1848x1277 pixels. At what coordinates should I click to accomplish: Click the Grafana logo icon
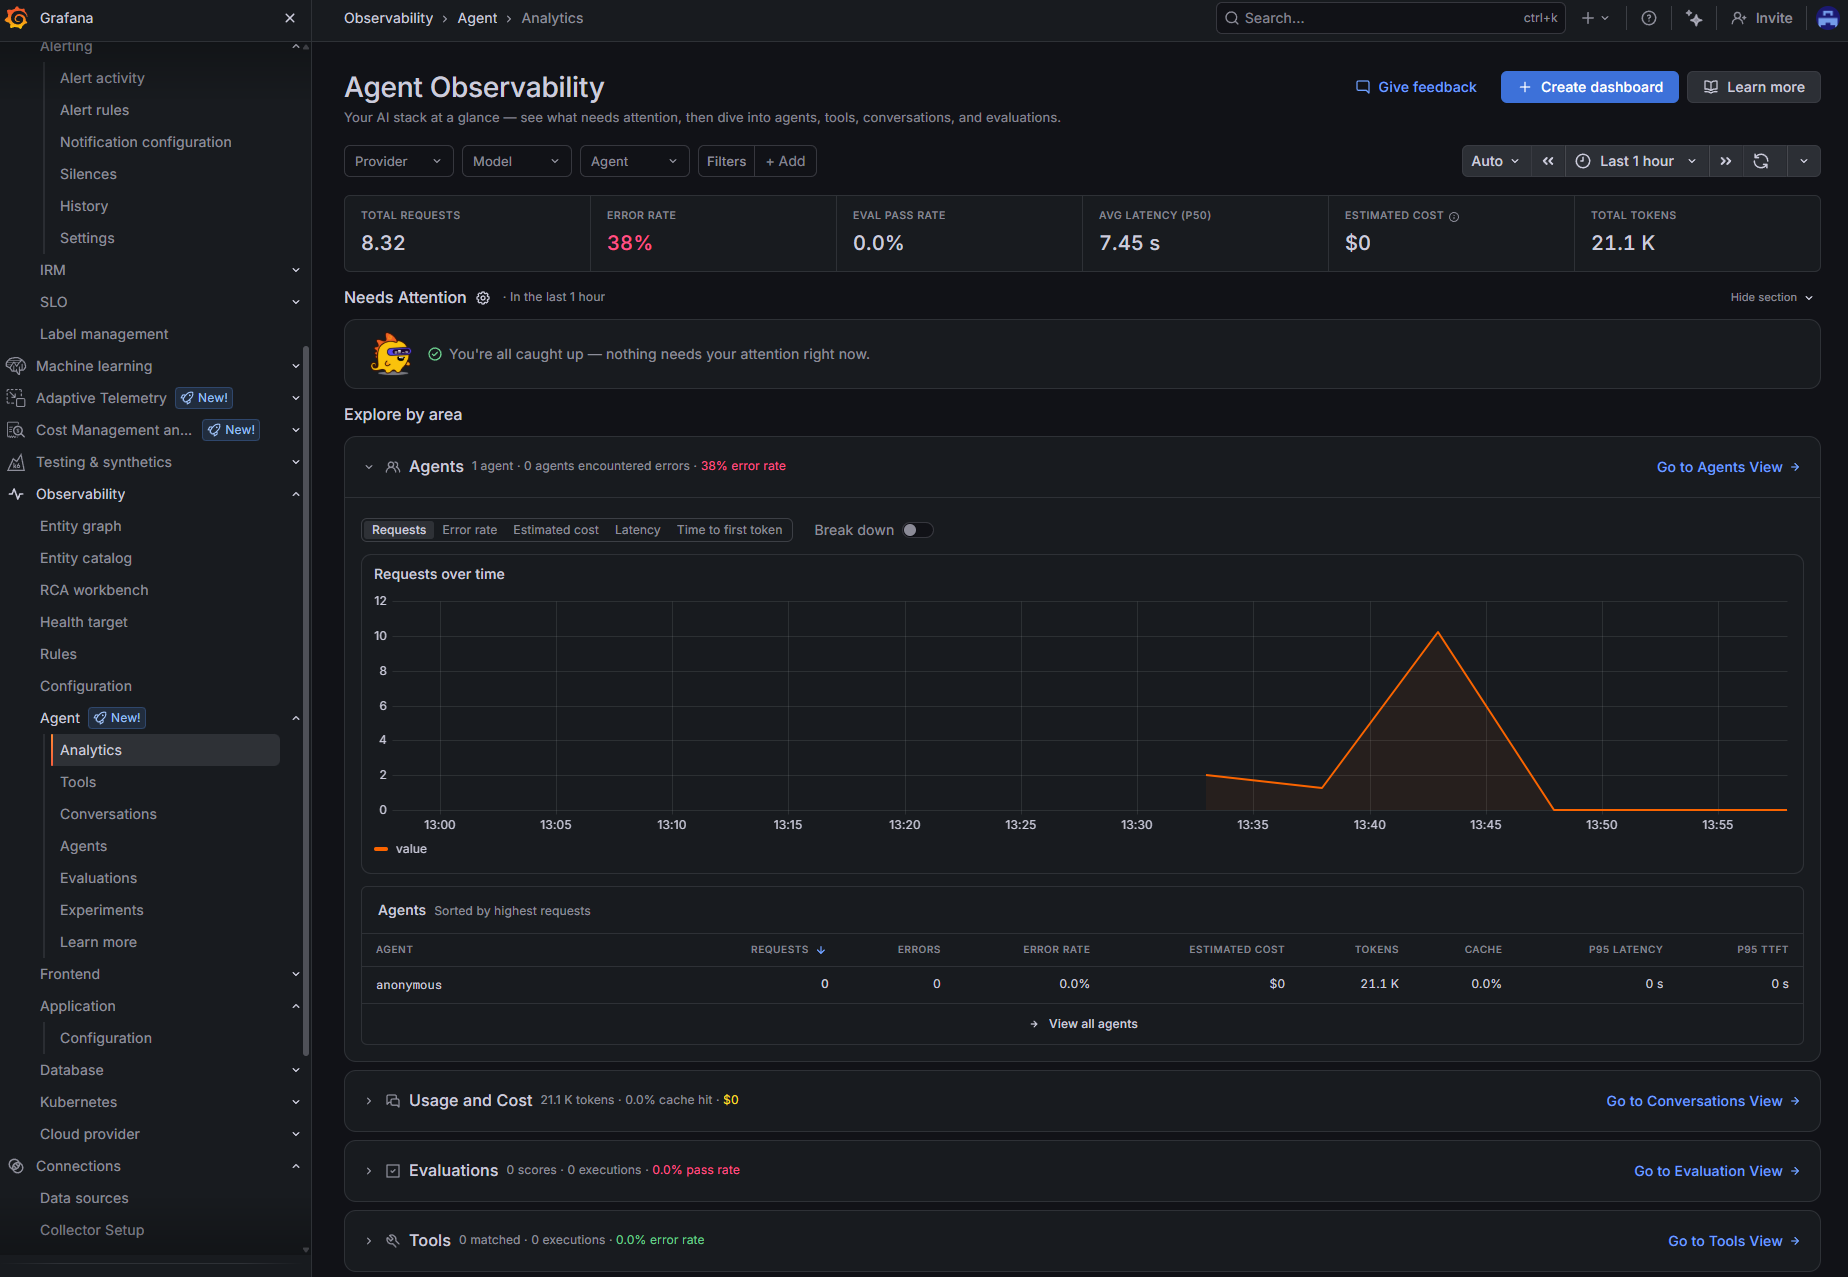click(17, 18)
